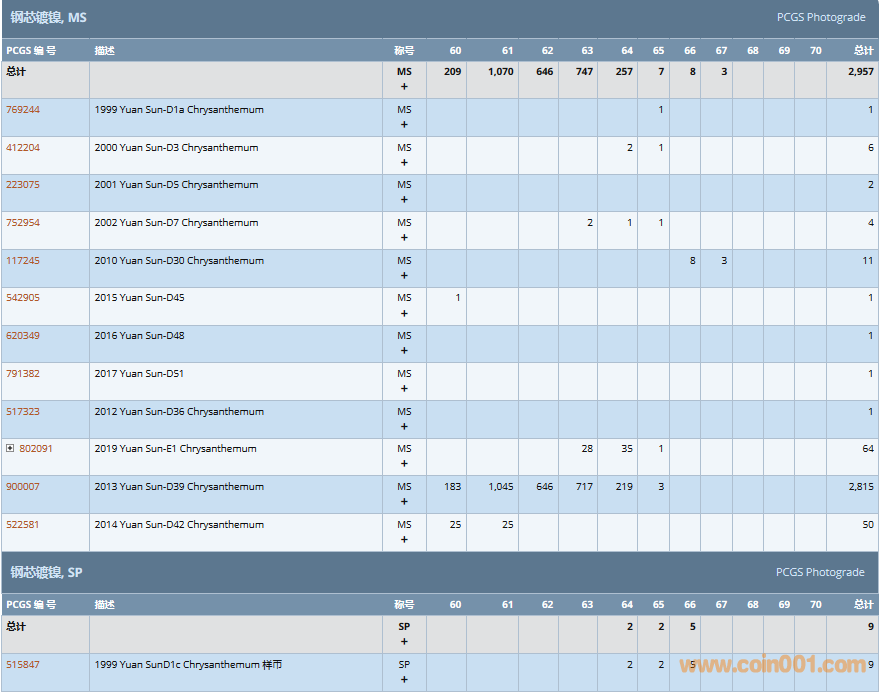The height and width of the screenshot is (692, 879).
Task: Expand plus sign for 2013 Yuan Sun-D39 row
Action: click(404, 502)
